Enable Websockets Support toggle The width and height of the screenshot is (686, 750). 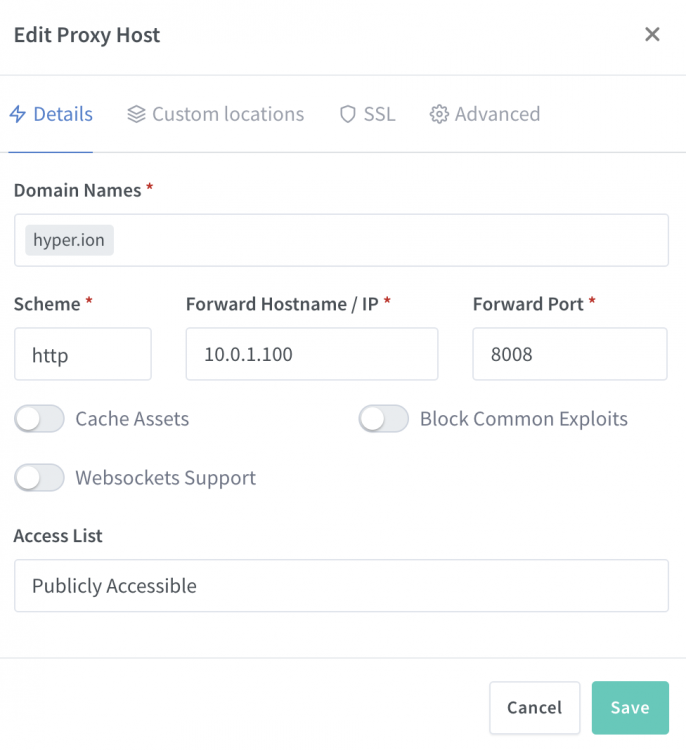[x=39, y=477]
